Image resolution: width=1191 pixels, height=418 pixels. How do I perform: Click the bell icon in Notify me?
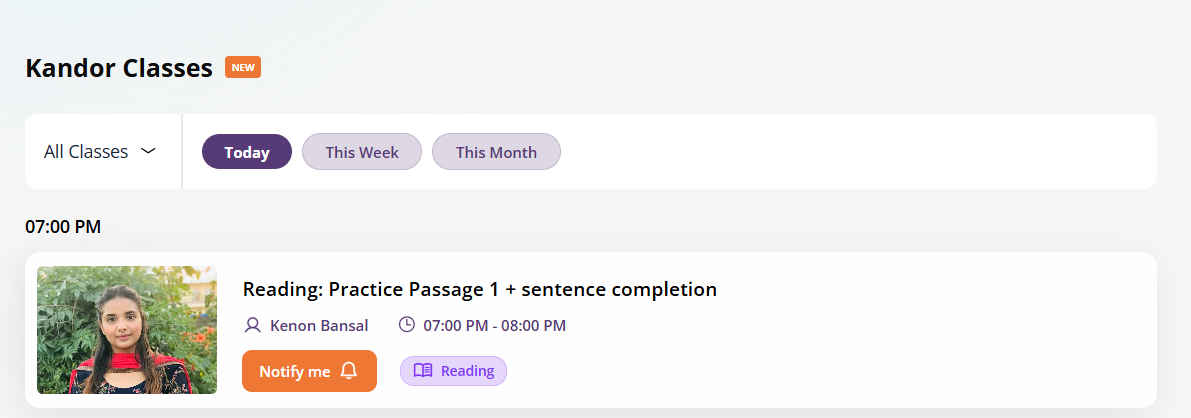pos(348,371)
